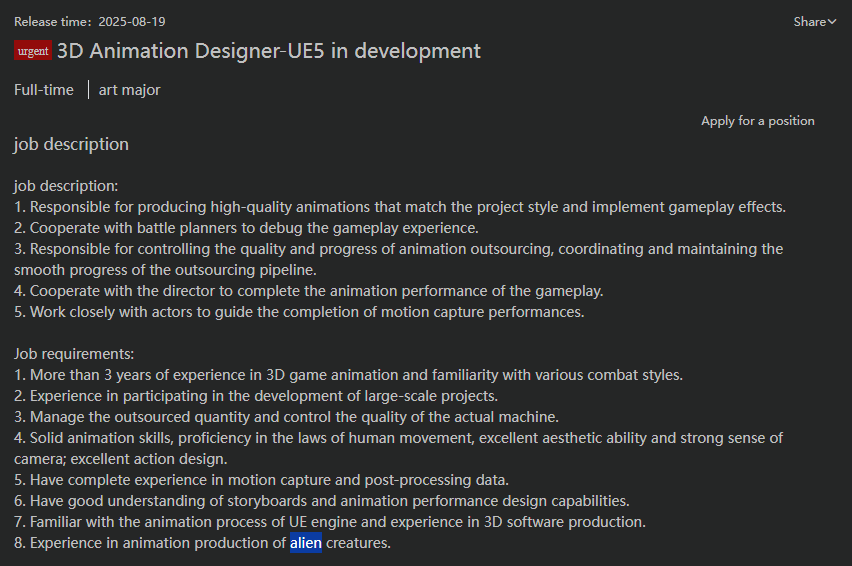This screenshot has height=566, width=852.
Task: Click the line about cooperating with battle planners
Action: click(246, 228)
